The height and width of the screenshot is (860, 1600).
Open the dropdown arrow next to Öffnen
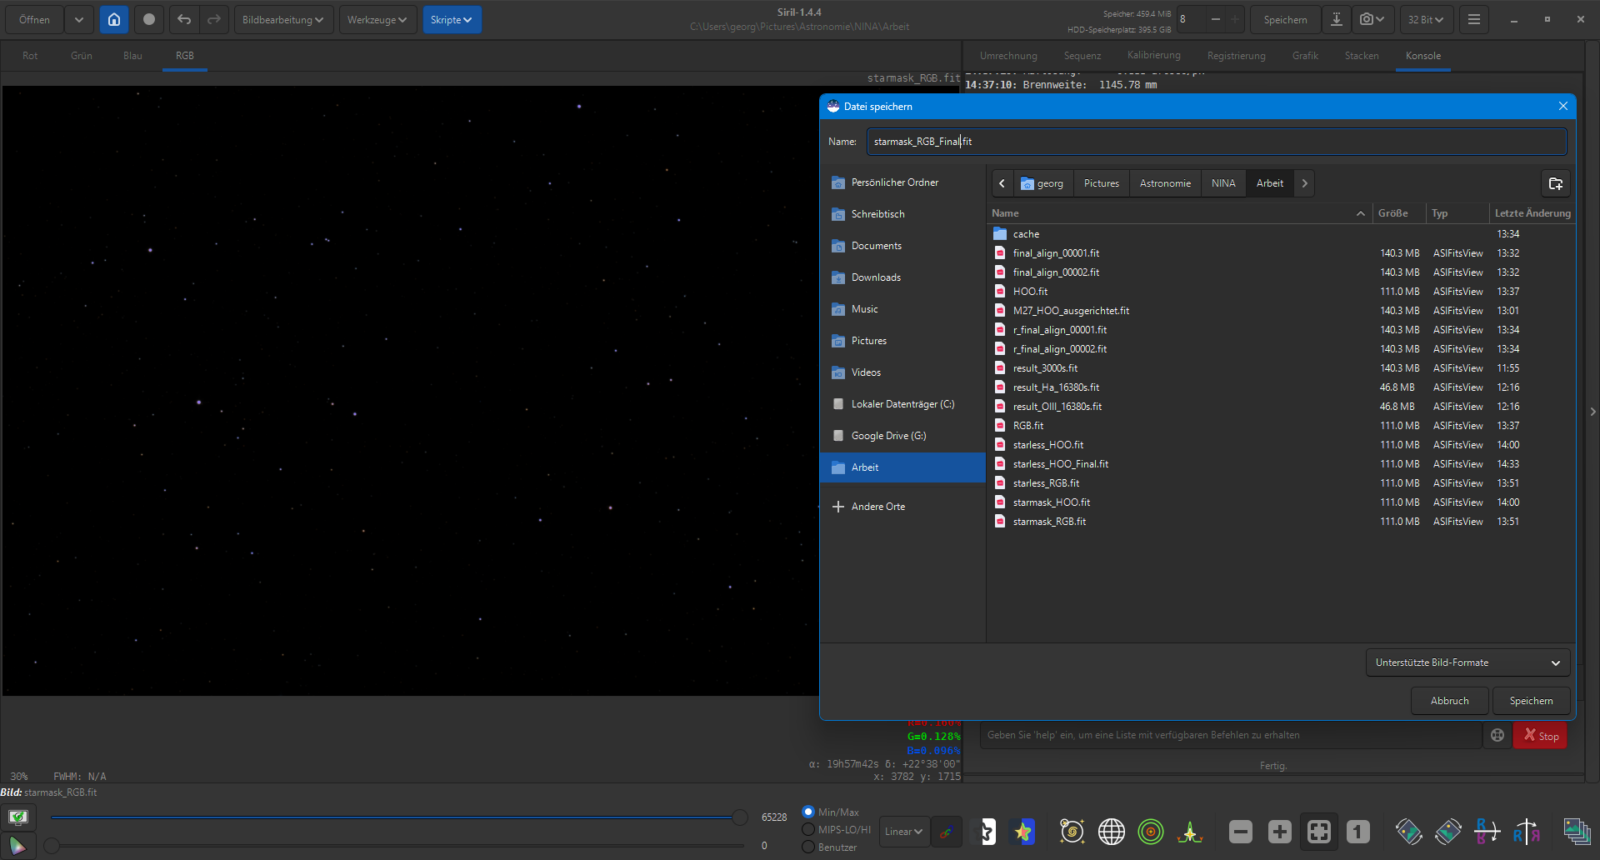[79, 19]
